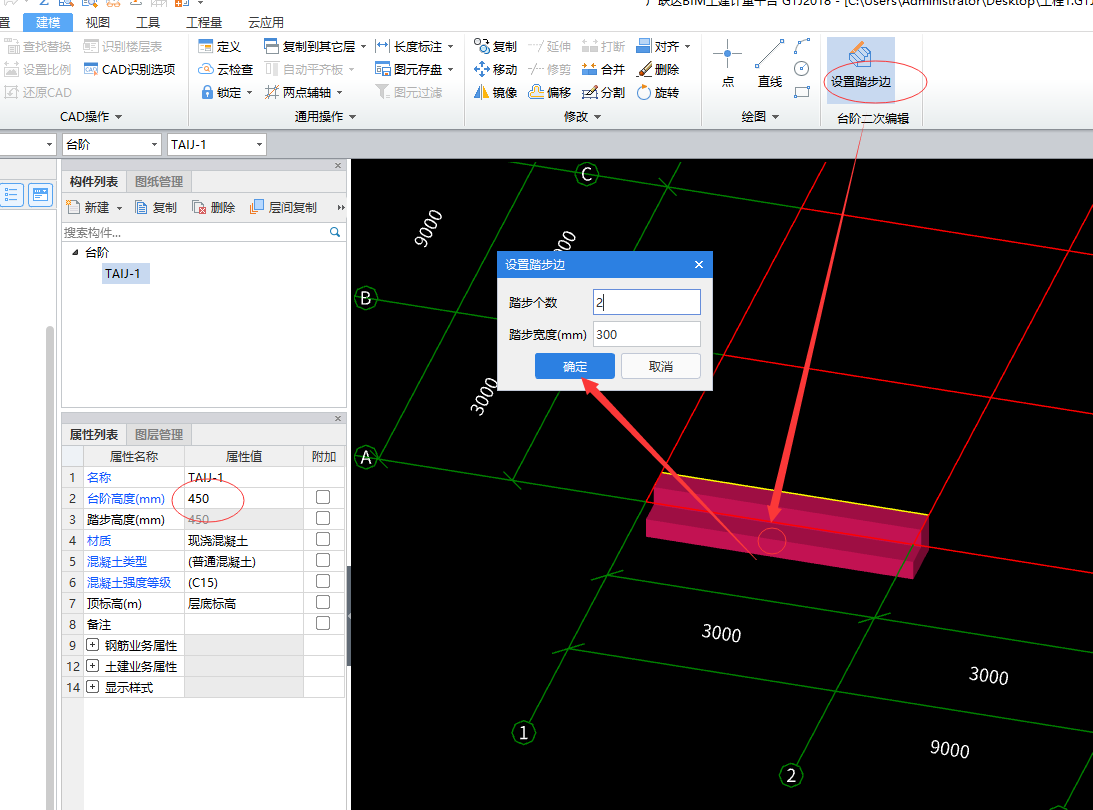Toggle 附加 checkbox for 备注 row
The image size is (1093, 810).
(x=323, y=622)
